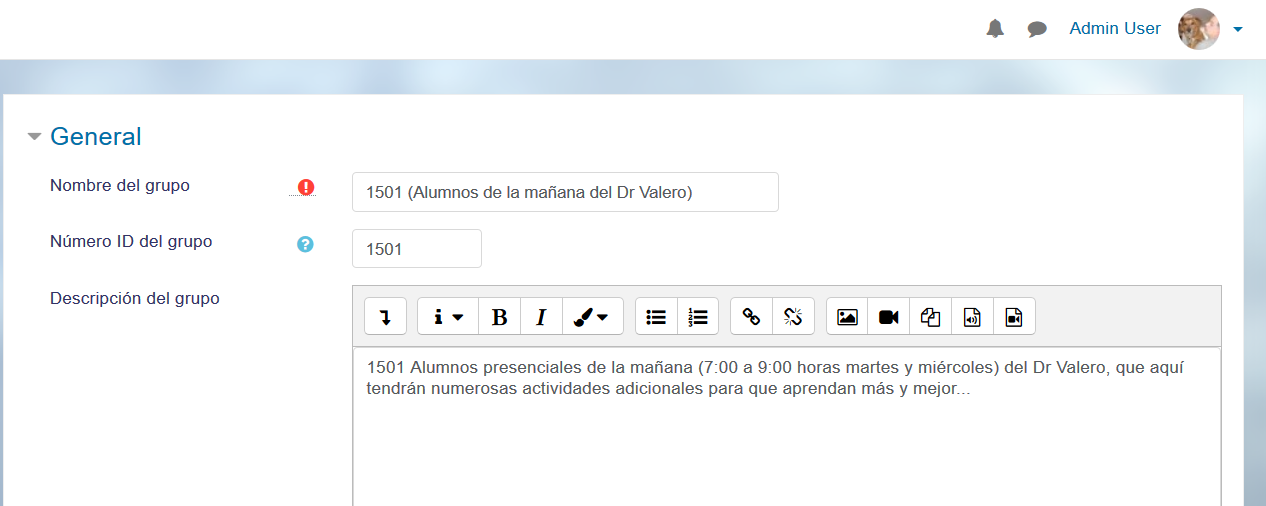
Task: Collapse the General section triangle
Action: (35, 137)
